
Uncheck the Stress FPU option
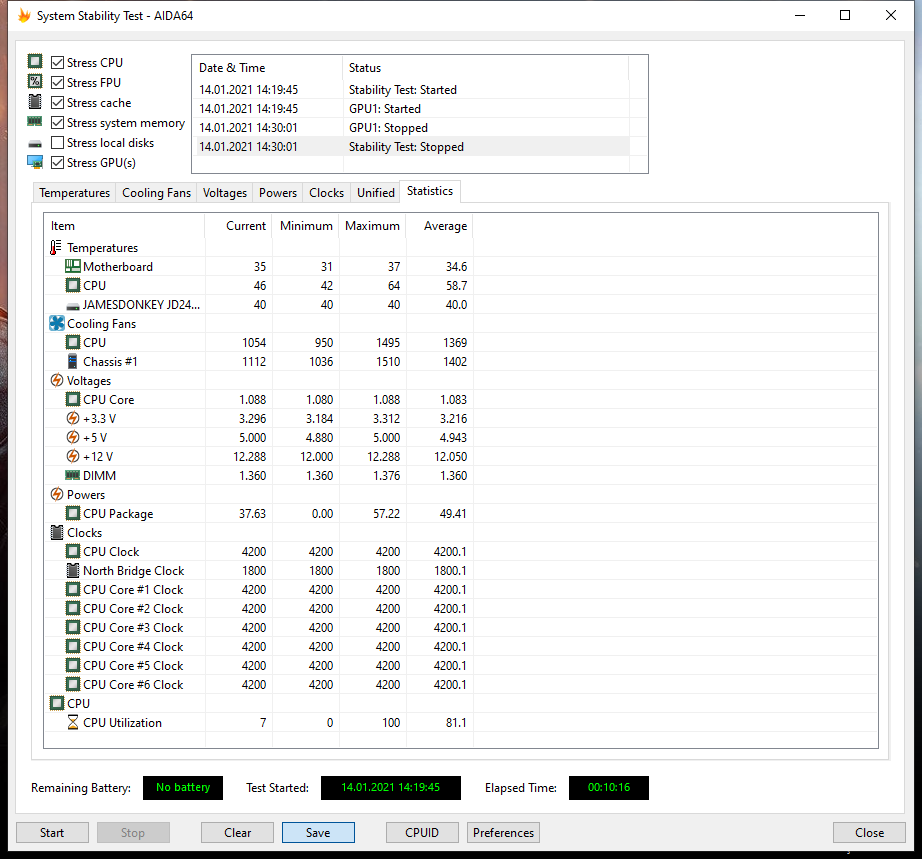tap(58, 82)
